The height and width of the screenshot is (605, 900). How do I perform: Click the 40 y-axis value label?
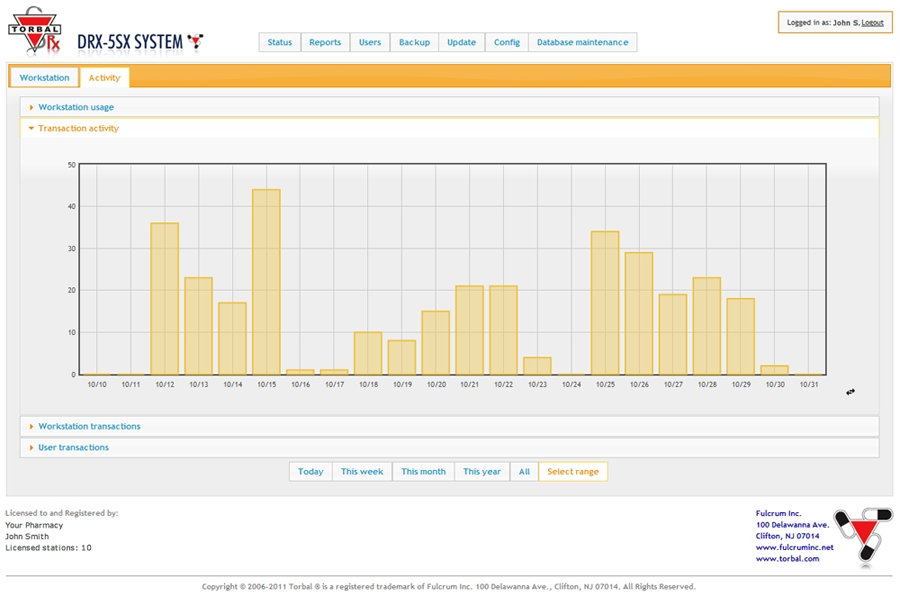pyautogui.click(x=72, y=206)
